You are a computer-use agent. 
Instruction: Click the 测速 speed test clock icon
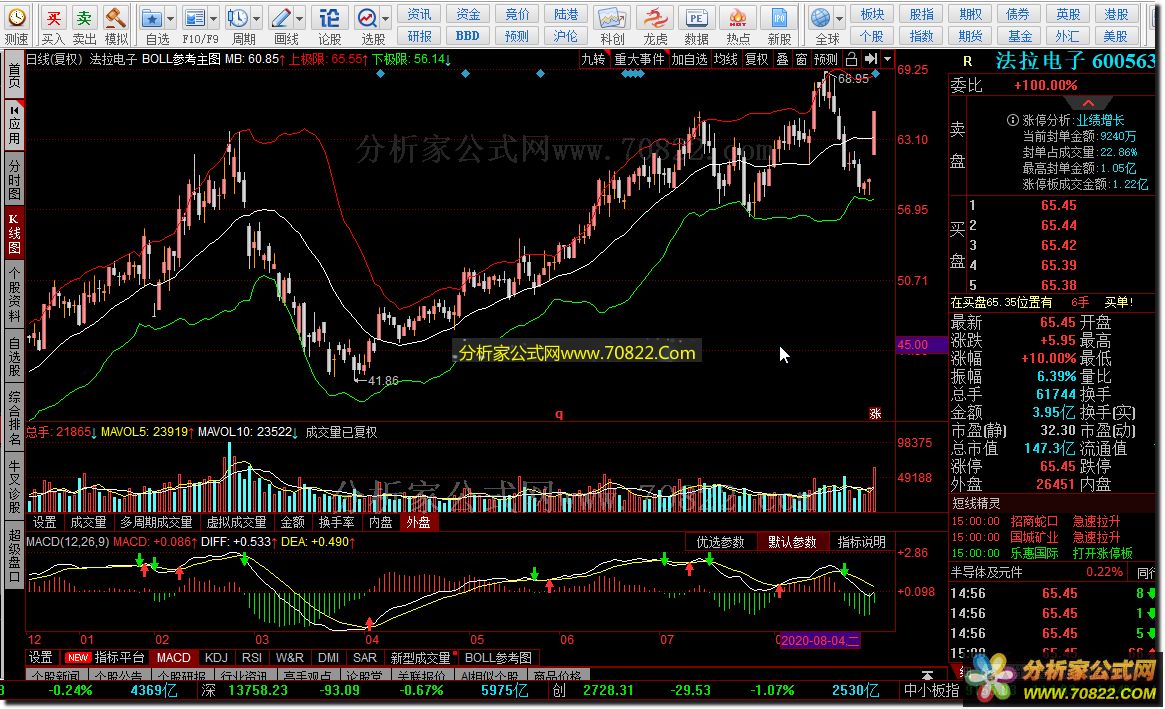point(16,17)
